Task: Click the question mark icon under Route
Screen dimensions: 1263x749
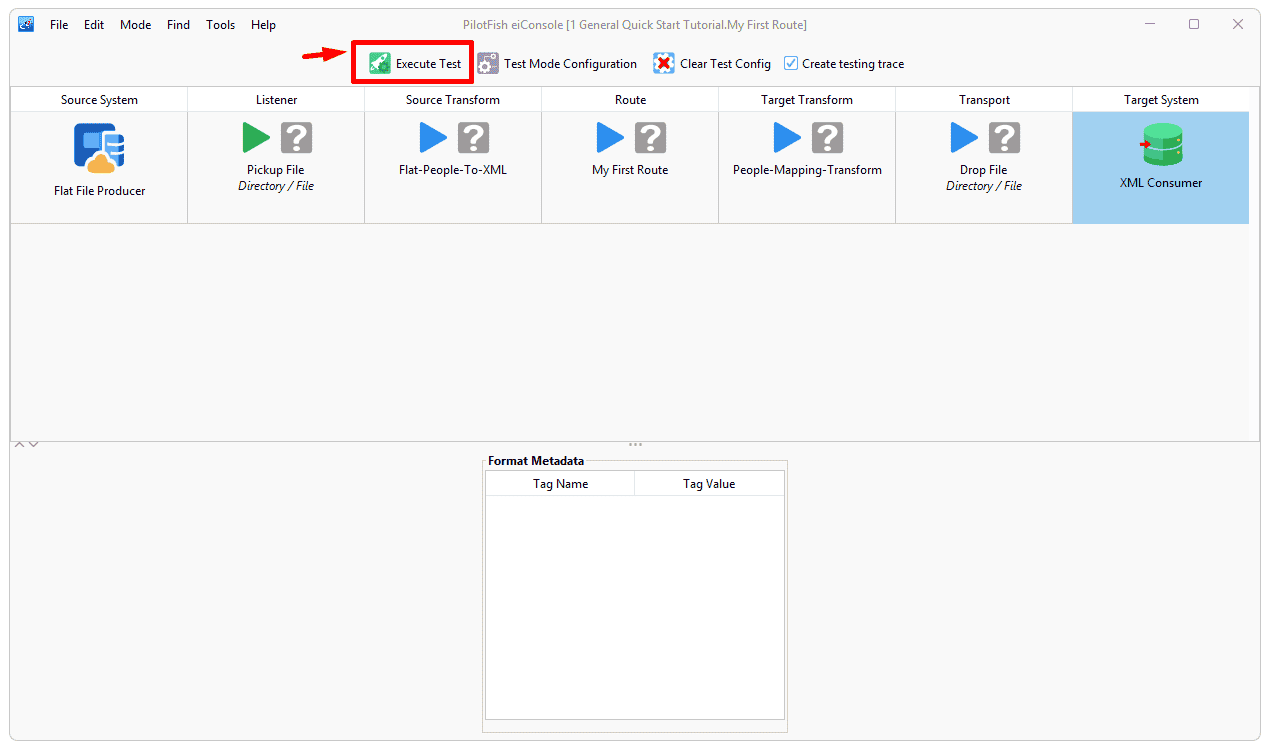Action: [x=650, y=137]
